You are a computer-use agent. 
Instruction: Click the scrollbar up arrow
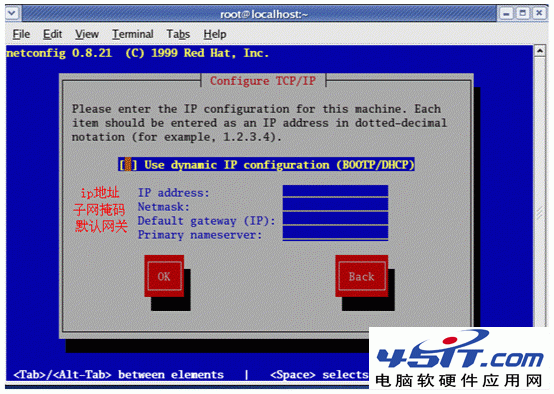coord(540,51)
